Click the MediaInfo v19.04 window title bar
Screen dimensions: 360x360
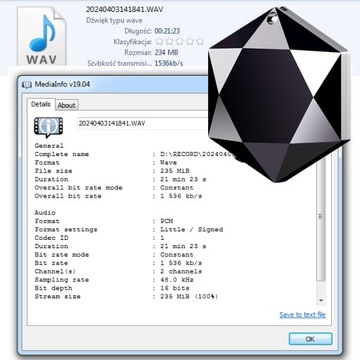113,84
